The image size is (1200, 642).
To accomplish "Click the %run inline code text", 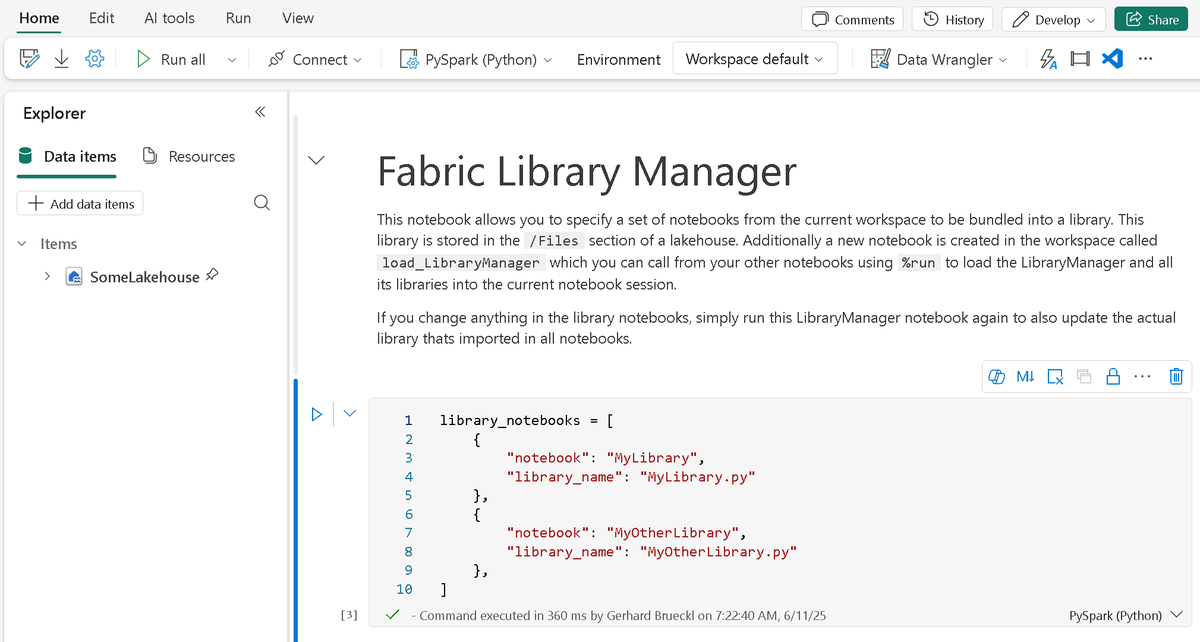I will 918,263.
